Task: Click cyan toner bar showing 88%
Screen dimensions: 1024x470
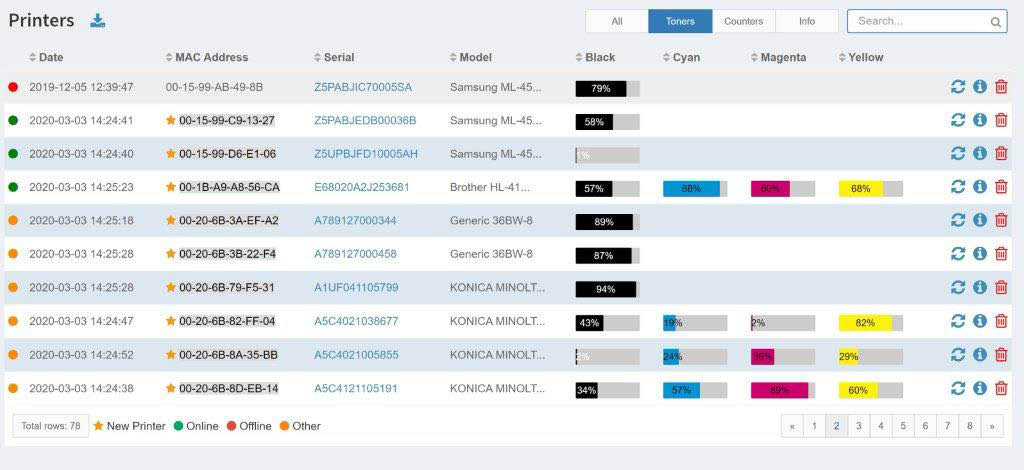Action: [692, 188]
